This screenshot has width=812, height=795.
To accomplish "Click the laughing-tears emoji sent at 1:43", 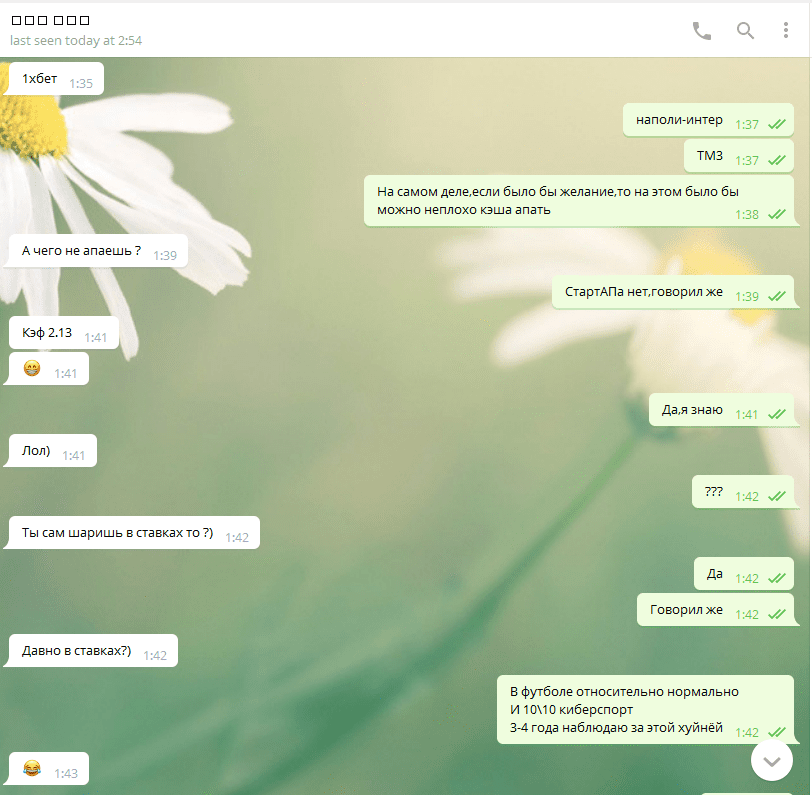I will pyautogui.click(x=32, y=770).
